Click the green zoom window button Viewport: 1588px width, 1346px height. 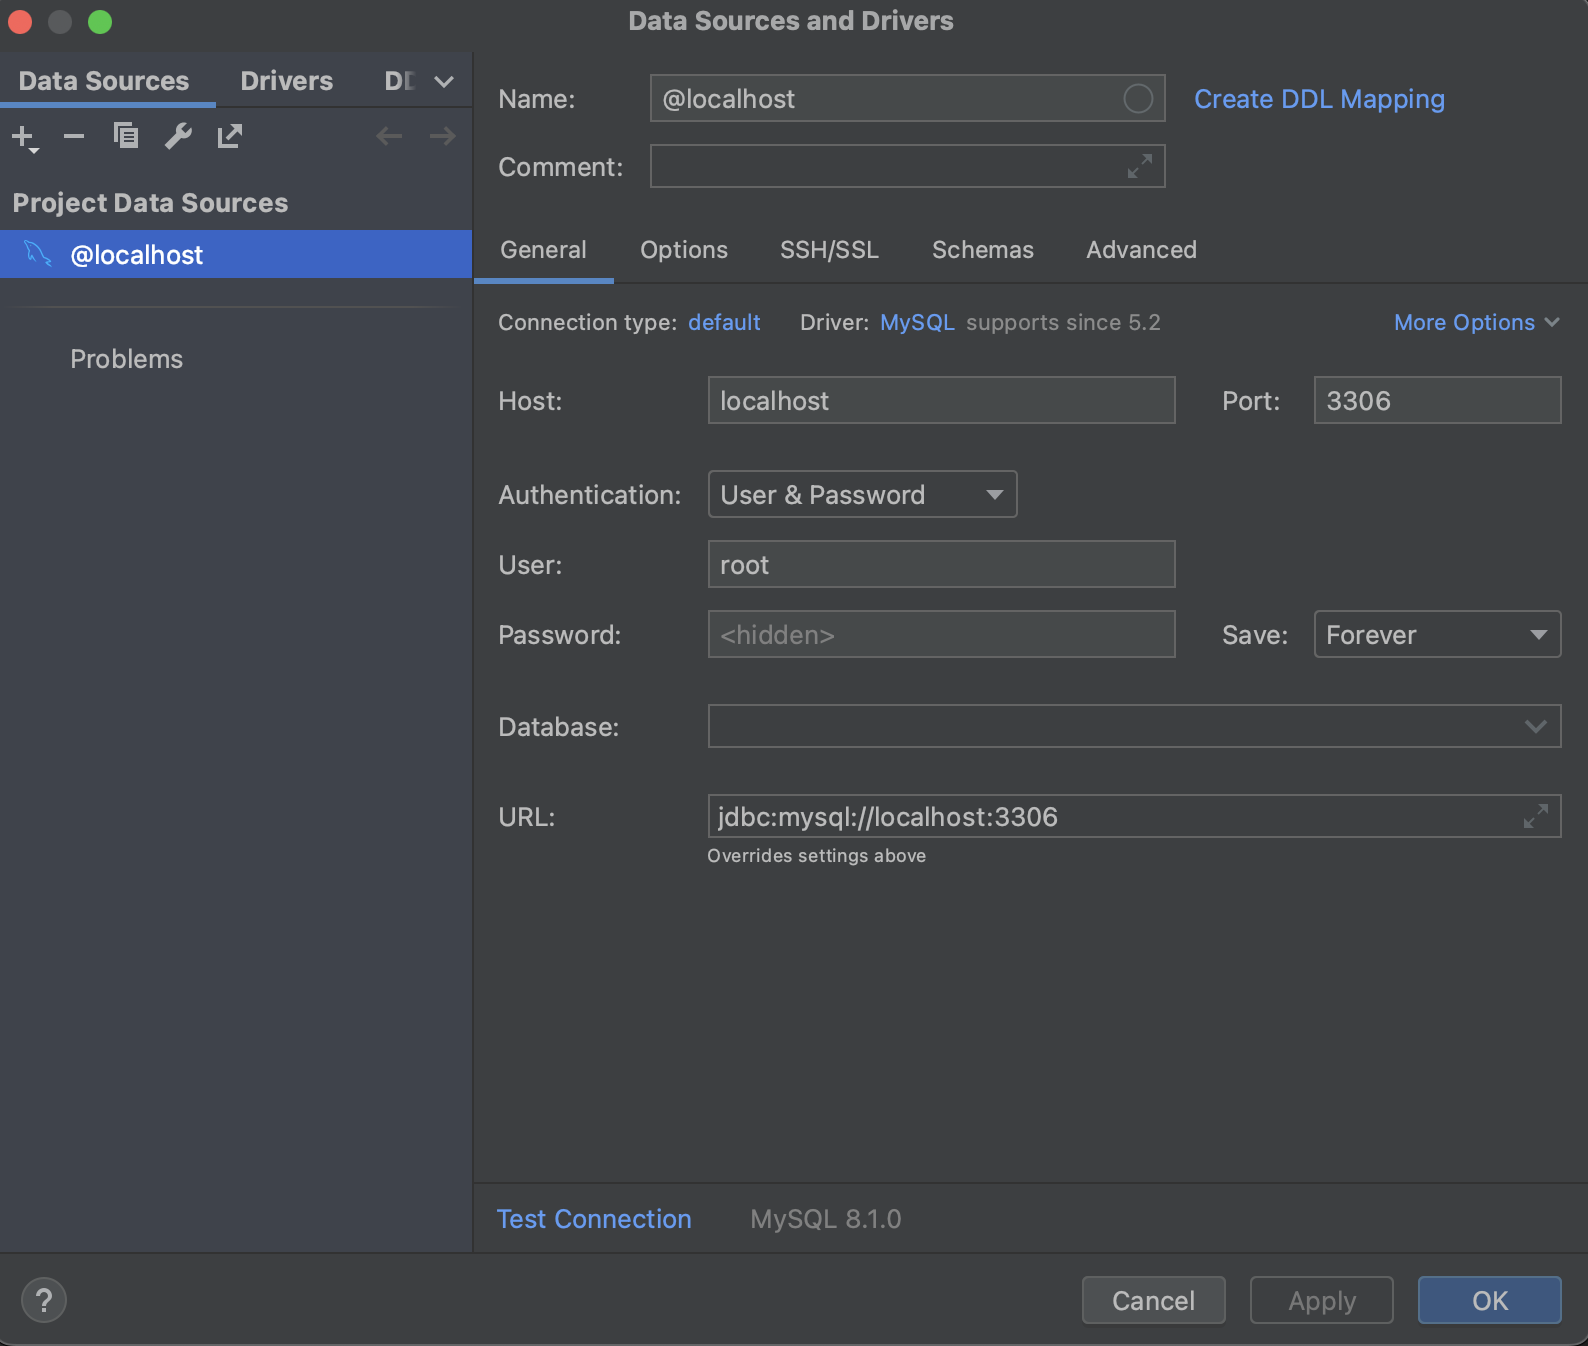(100, 21)
